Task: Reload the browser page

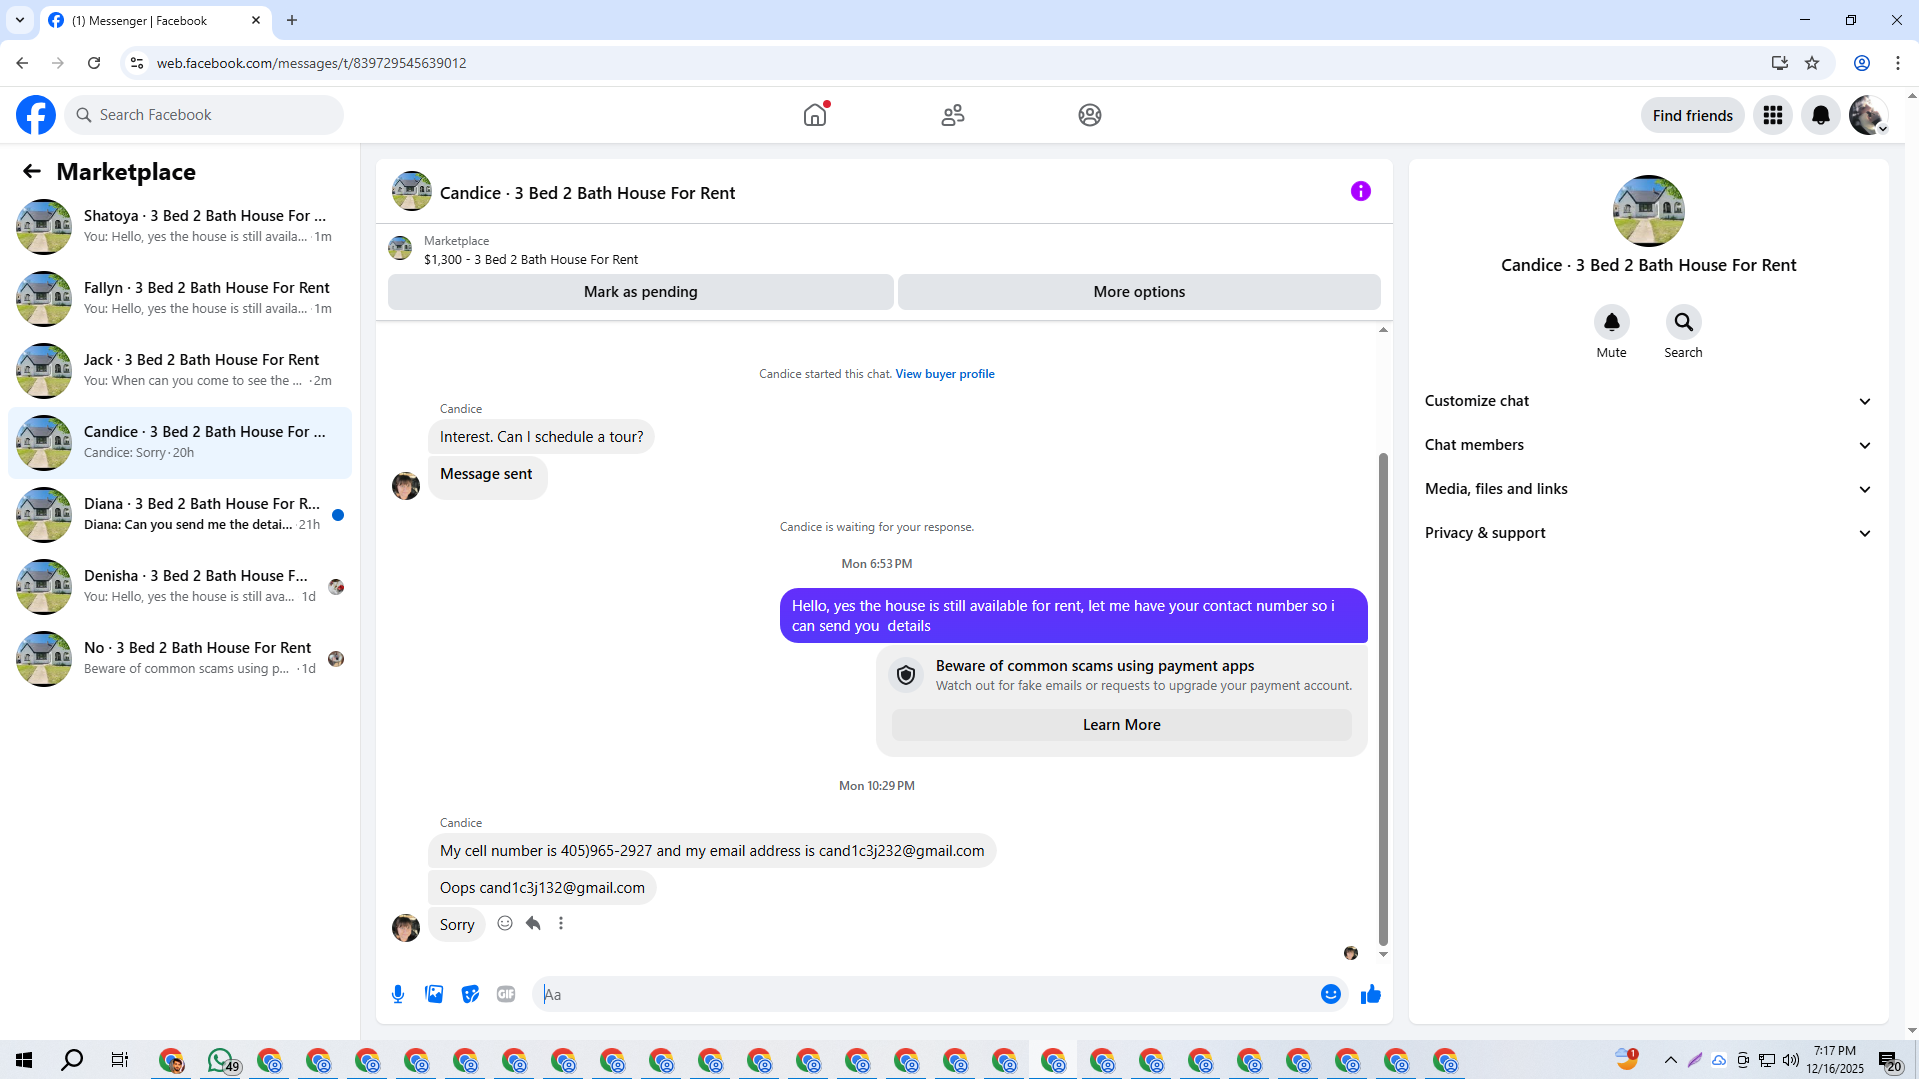Action: pos(94,63)
